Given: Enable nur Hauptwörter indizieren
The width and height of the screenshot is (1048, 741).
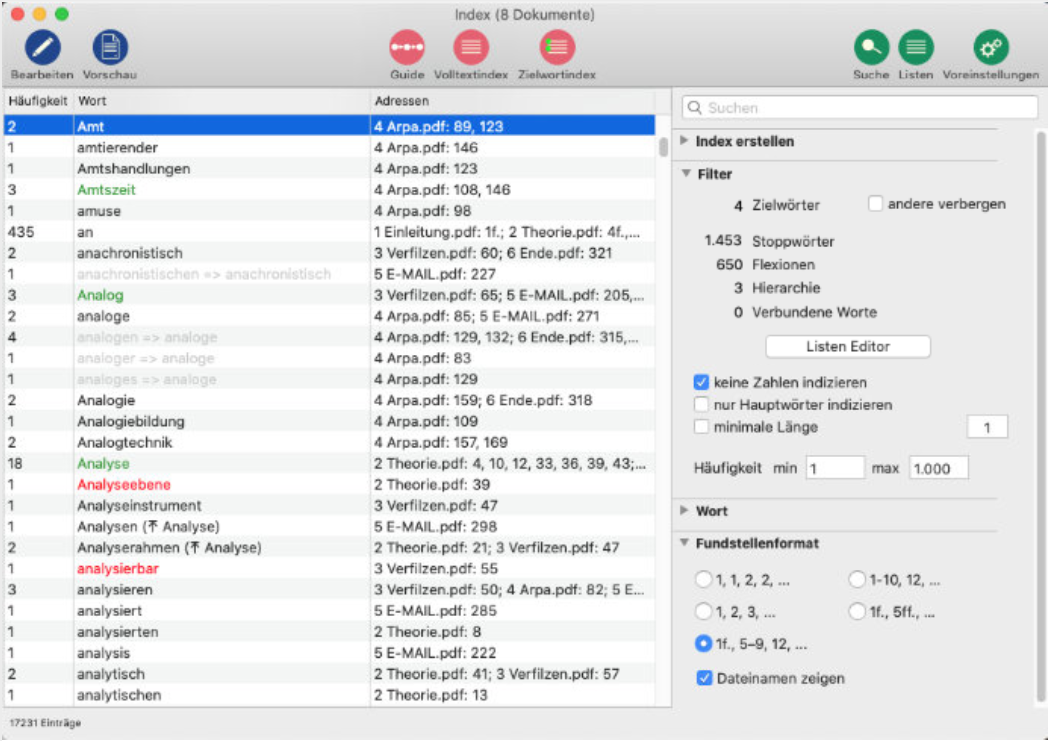Looking at the screenshot, I should coord(701,404).
